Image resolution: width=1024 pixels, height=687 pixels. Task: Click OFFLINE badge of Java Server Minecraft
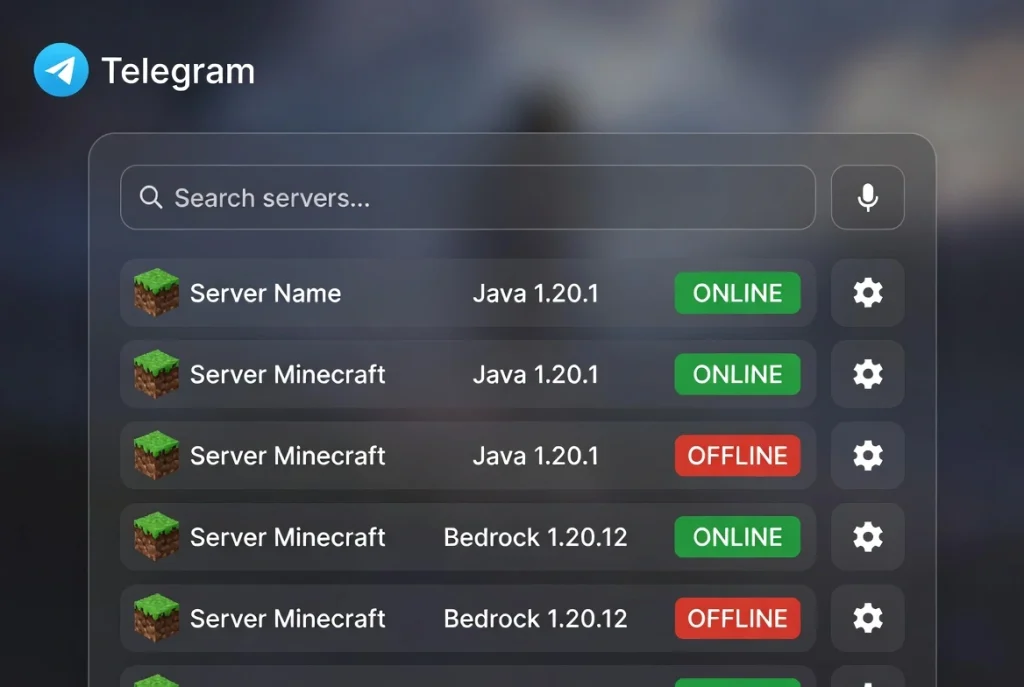click(737, 455)
